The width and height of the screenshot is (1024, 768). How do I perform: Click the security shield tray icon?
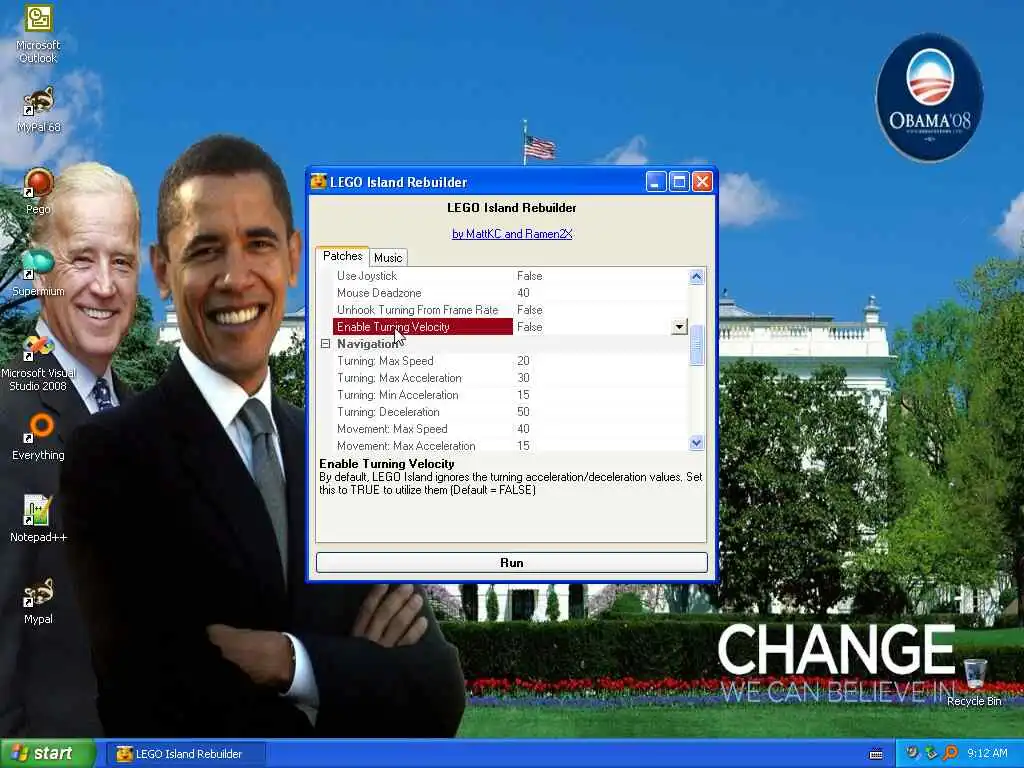[x=912, y=753]
